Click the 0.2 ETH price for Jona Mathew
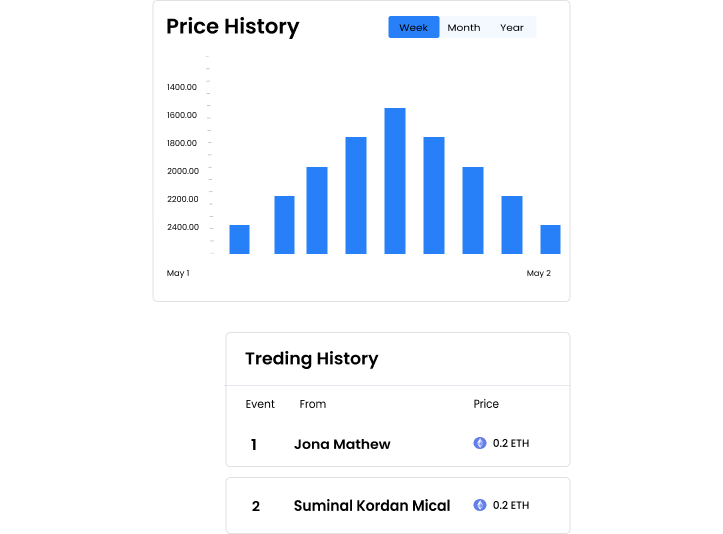Screen dimensions: 723x534 tap(511, 443)
